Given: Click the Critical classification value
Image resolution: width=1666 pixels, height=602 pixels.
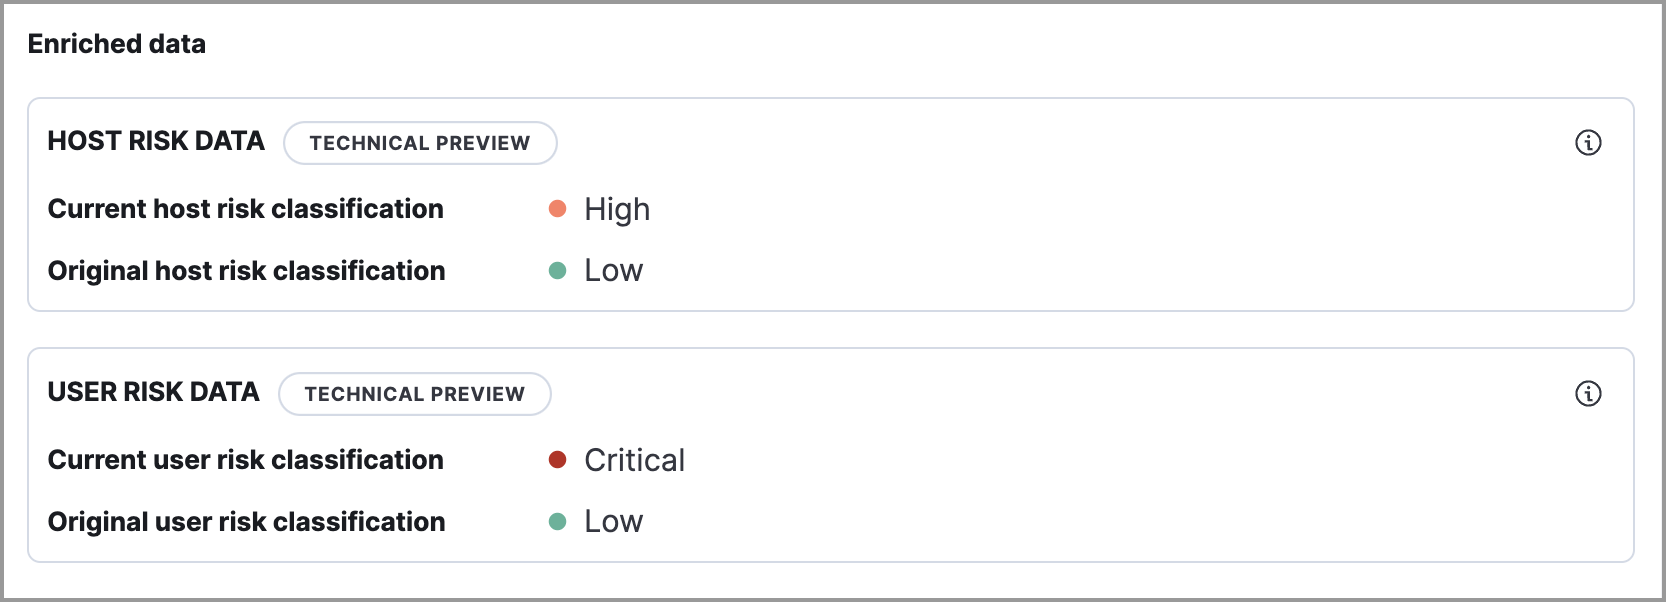Looking at the screenshot, I should coord(634,460).
